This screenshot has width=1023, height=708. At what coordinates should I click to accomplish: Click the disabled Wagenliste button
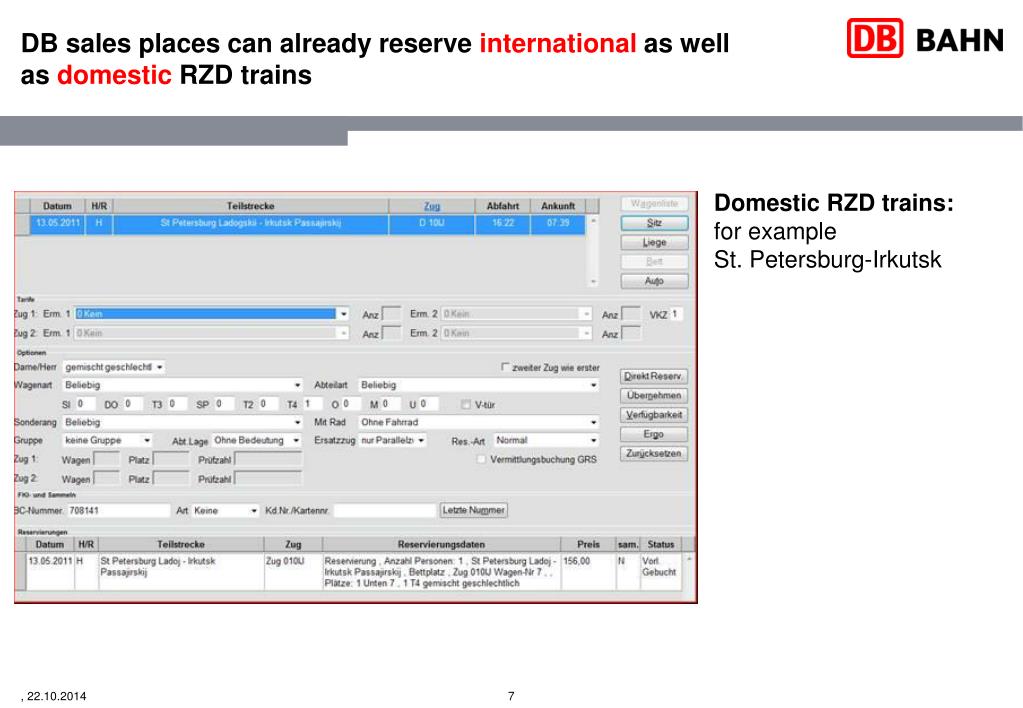click(x=654, y=204)
